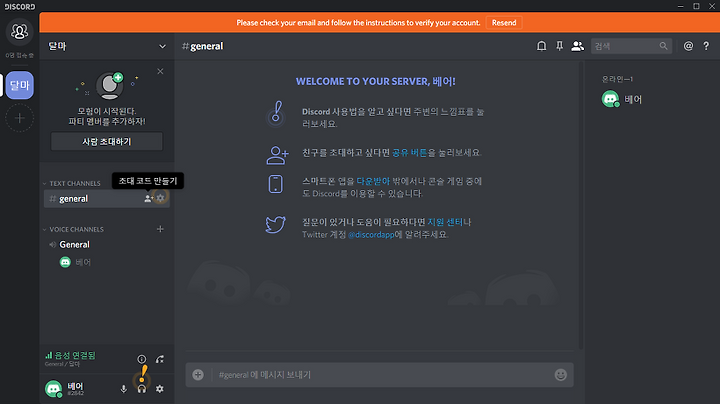This screenshot has width=720, height=404.
Task: Attach a file with plus button
Action: tap(198, 375)
